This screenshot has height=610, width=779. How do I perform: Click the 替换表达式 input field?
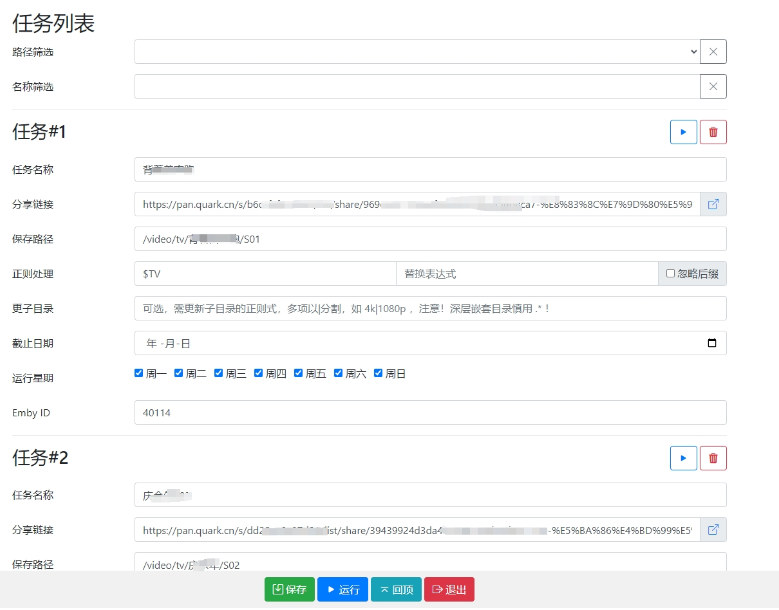[526, 274]
